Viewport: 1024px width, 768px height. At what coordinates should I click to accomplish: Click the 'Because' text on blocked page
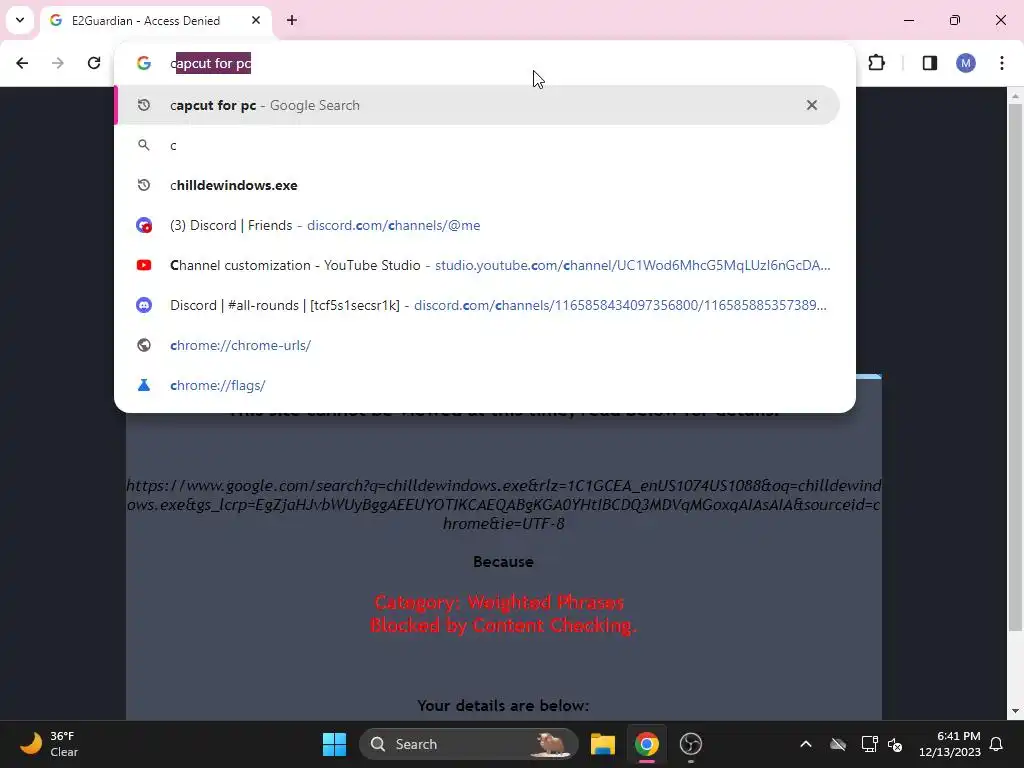coord(504,562)
